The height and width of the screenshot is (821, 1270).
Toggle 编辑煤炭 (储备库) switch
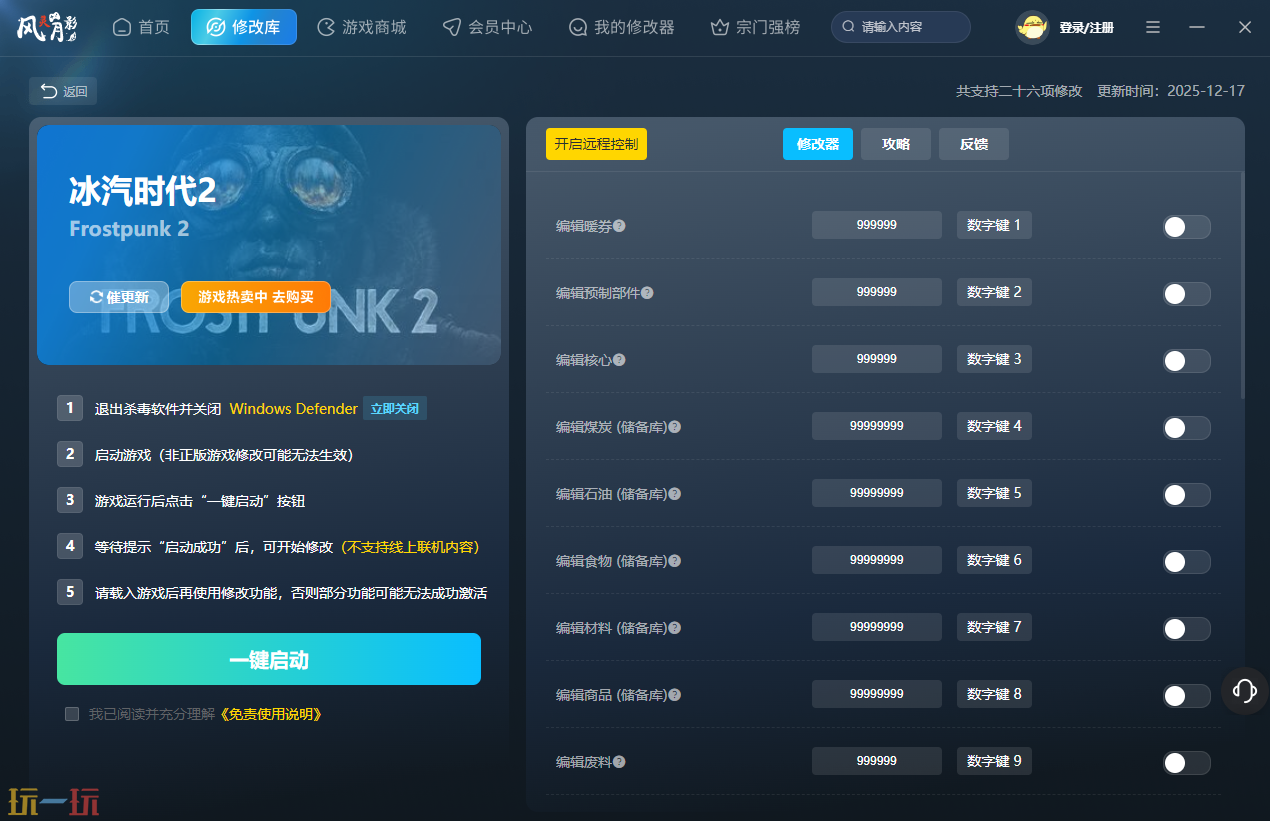1186,428
